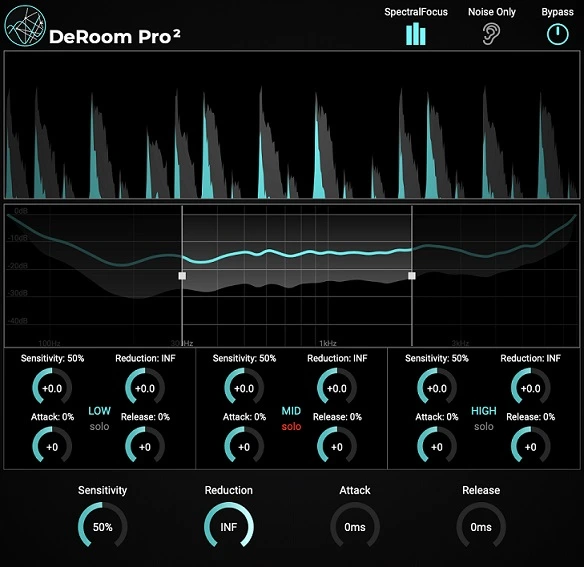Click the MID band Reduction knob
The height and width of the screenshot is (567, 584).
tap(337, 386)
